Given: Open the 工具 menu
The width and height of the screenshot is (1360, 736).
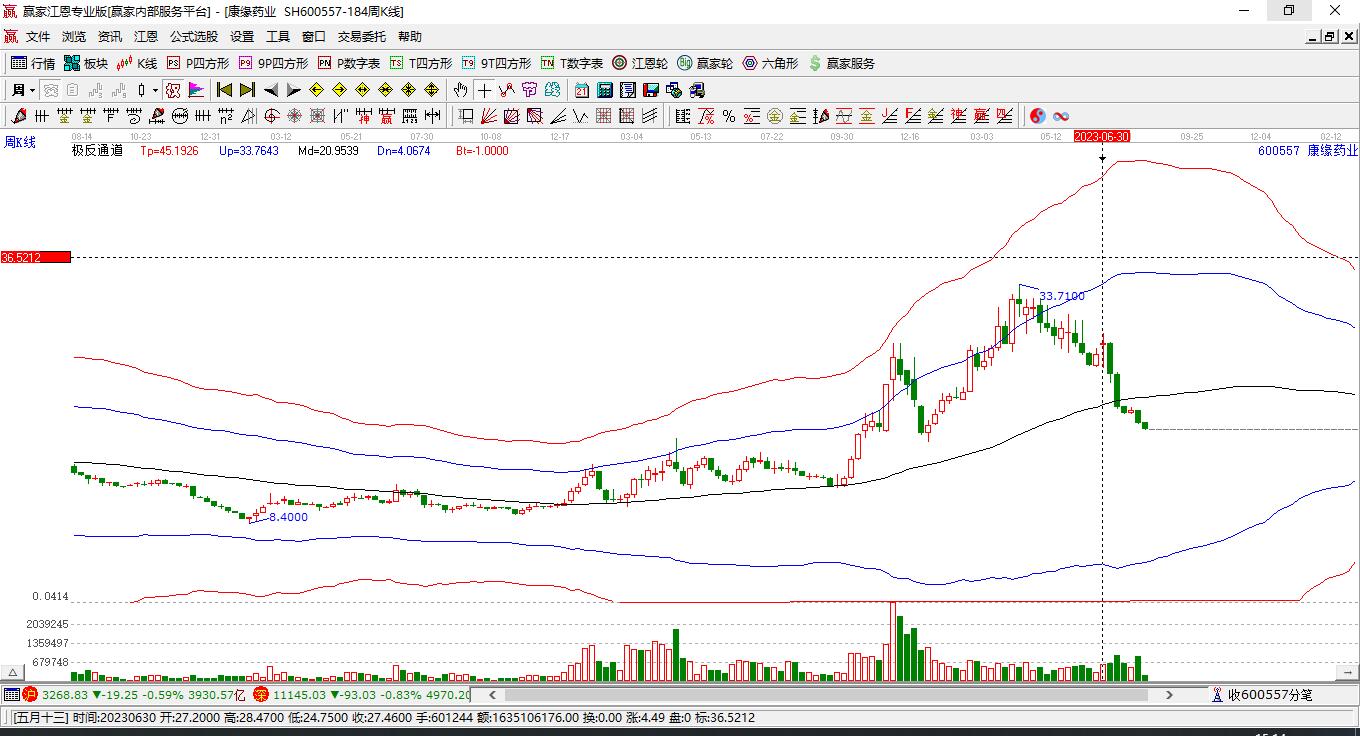Looking at the screenshot, I should [x=278, y=37].
